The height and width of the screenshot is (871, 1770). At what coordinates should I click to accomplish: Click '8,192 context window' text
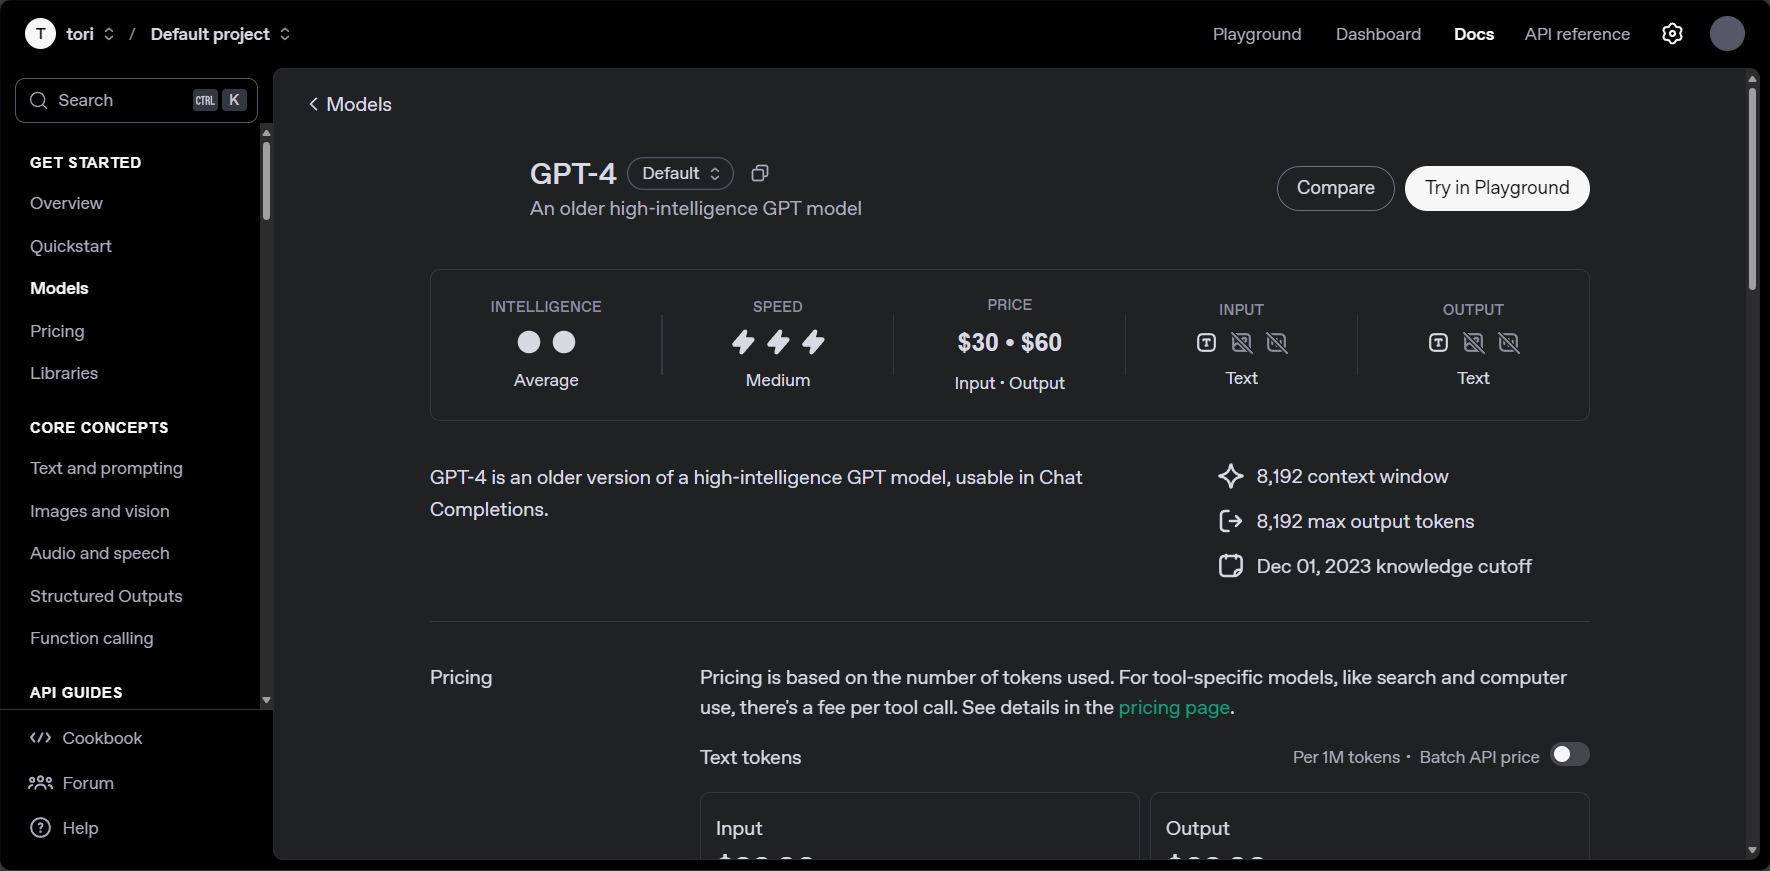click(x=1352, y=476)
